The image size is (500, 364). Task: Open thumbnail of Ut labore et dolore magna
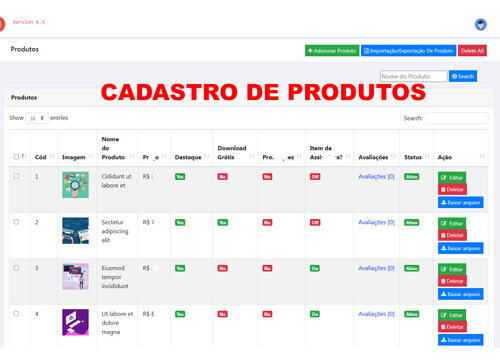pyautogui.click(x=75, y=322)
